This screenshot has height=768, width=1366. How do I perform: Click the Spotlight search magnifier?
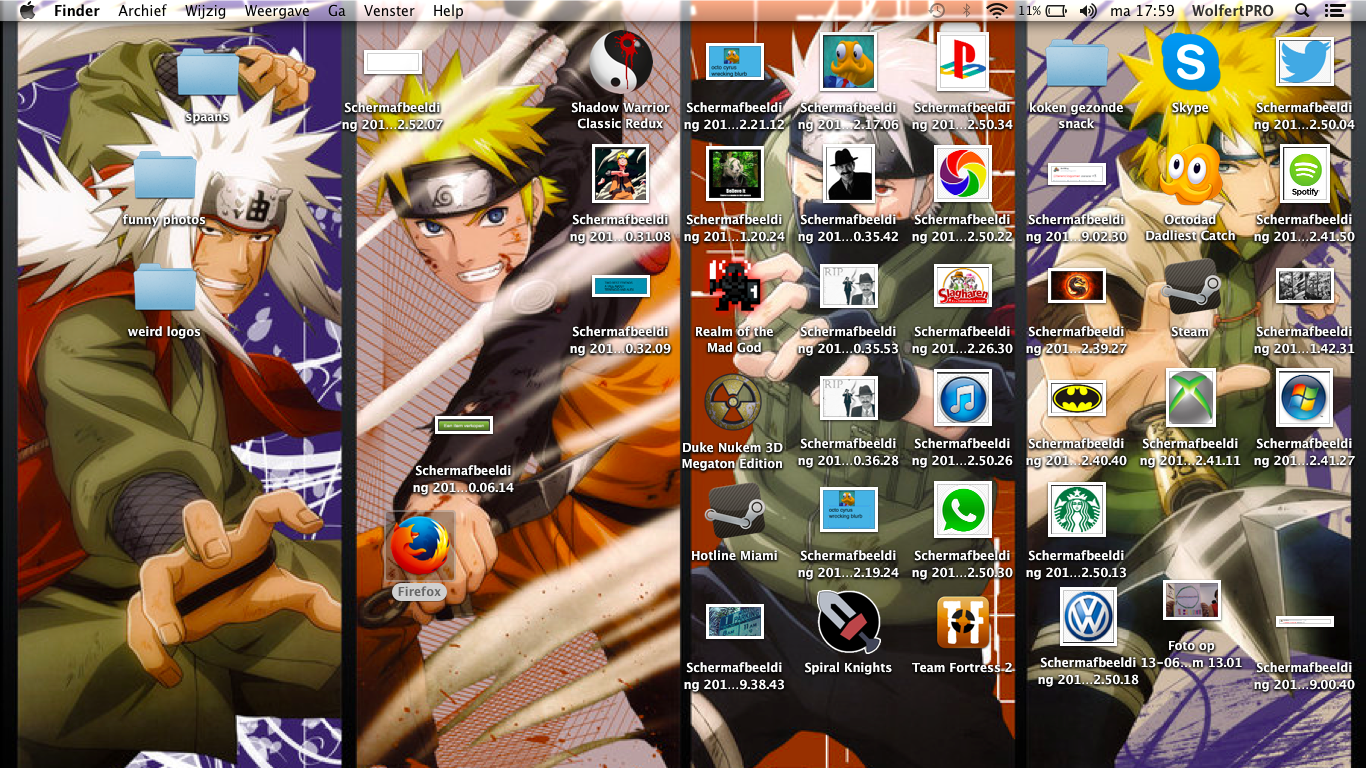1301,11
